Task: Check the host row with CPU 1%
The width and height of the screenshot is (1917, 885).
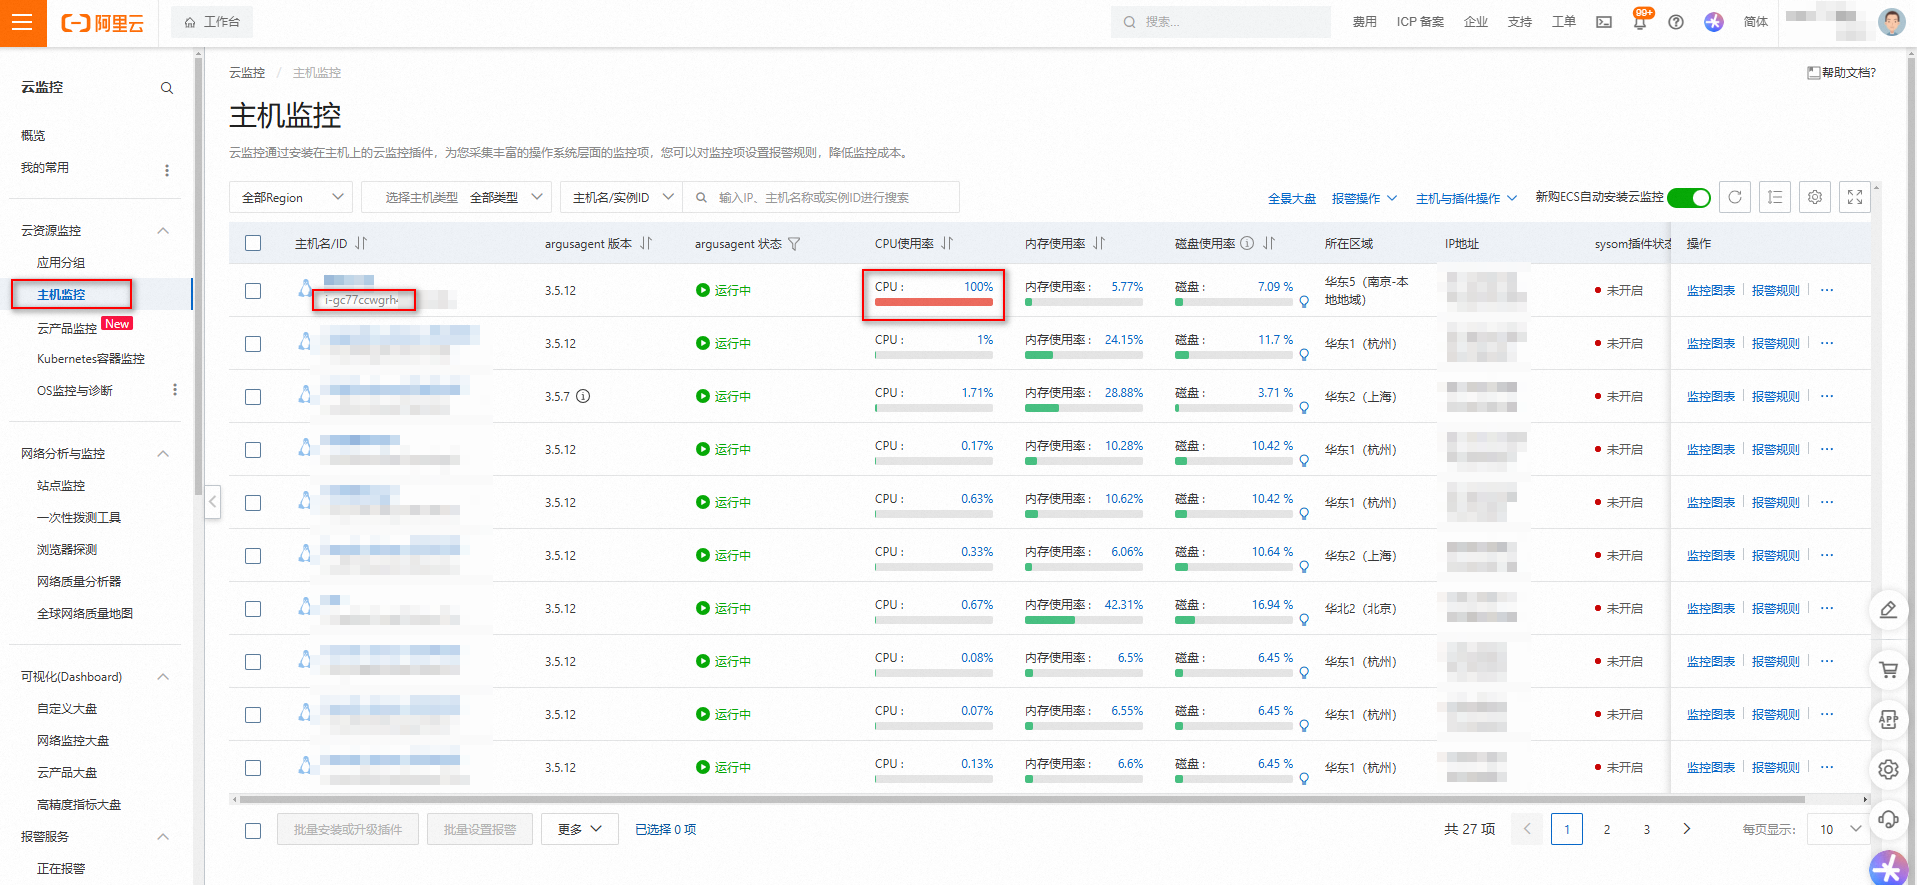Action: click(253, 343)
